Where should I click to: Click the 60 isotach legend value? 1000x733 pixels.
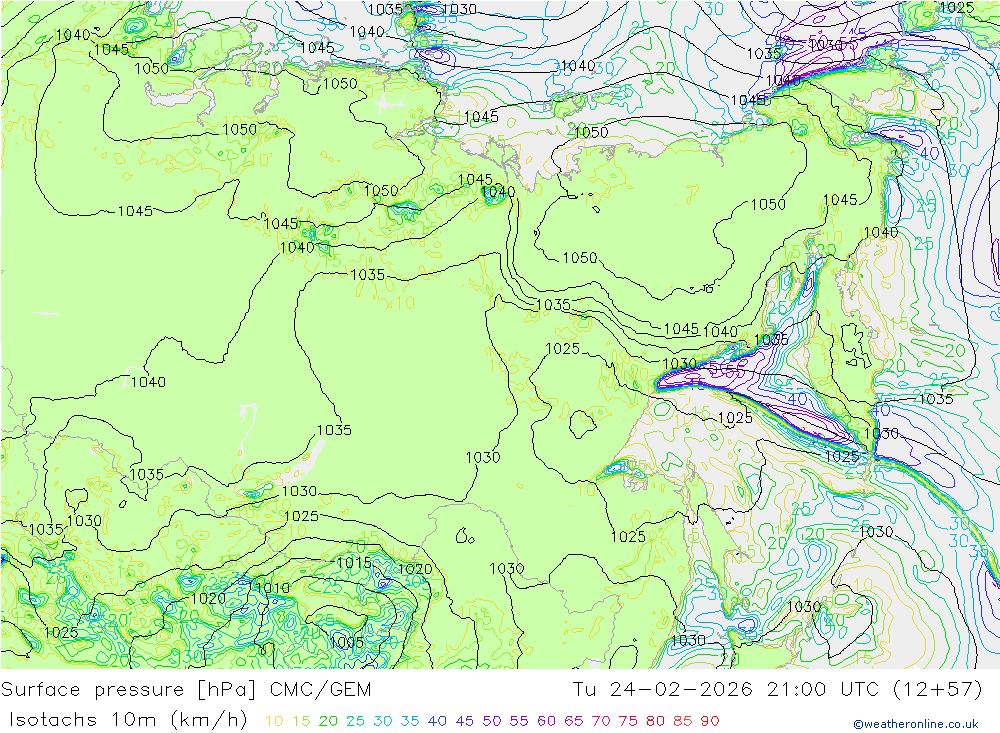pyautogui.click(x=547, y=721)
